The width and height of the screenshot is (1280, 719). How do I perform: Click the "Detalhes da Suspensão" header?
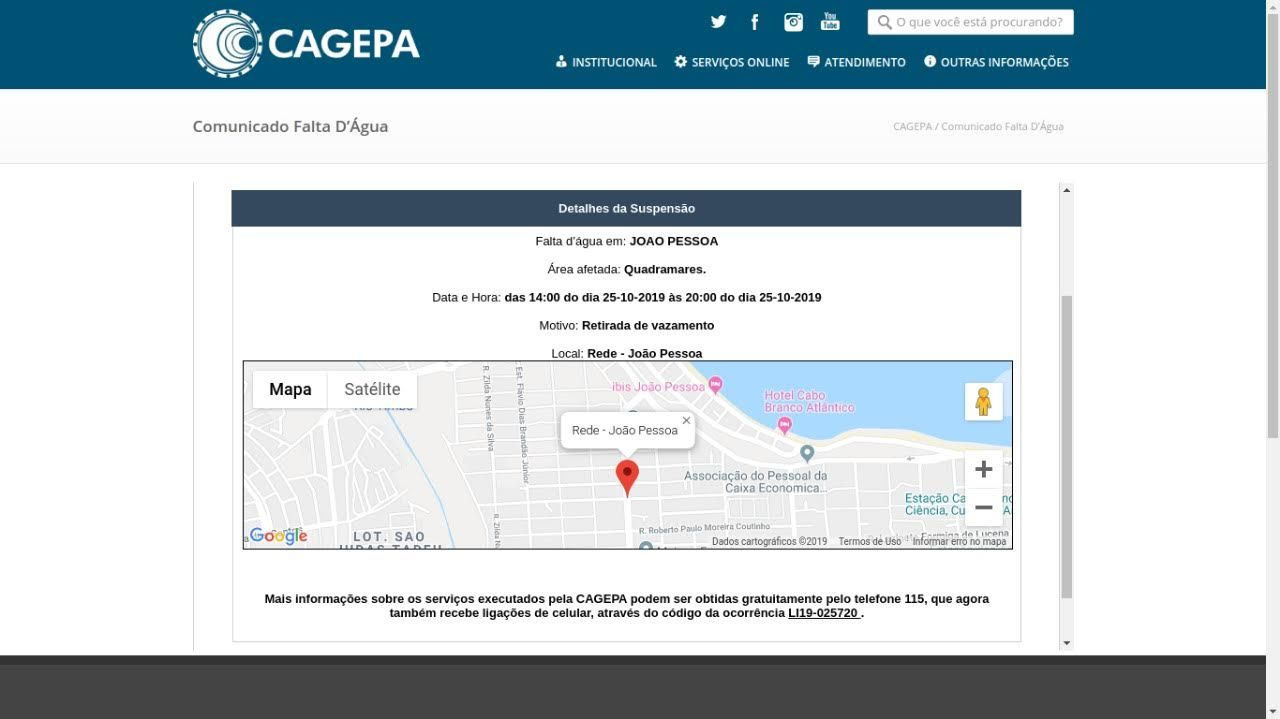[626, 208]
